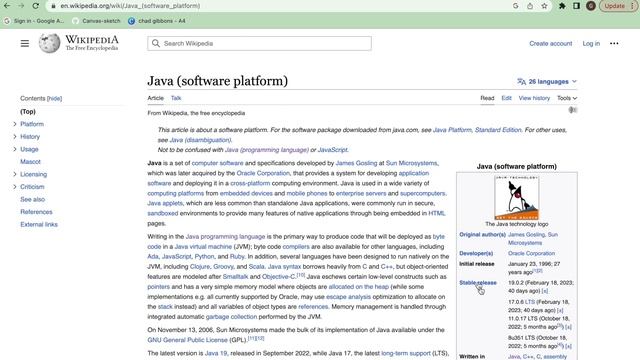Open the Java Platform, Standard Edition link
The width and height of the screenshot is (640, 360).
coord(477,130)
